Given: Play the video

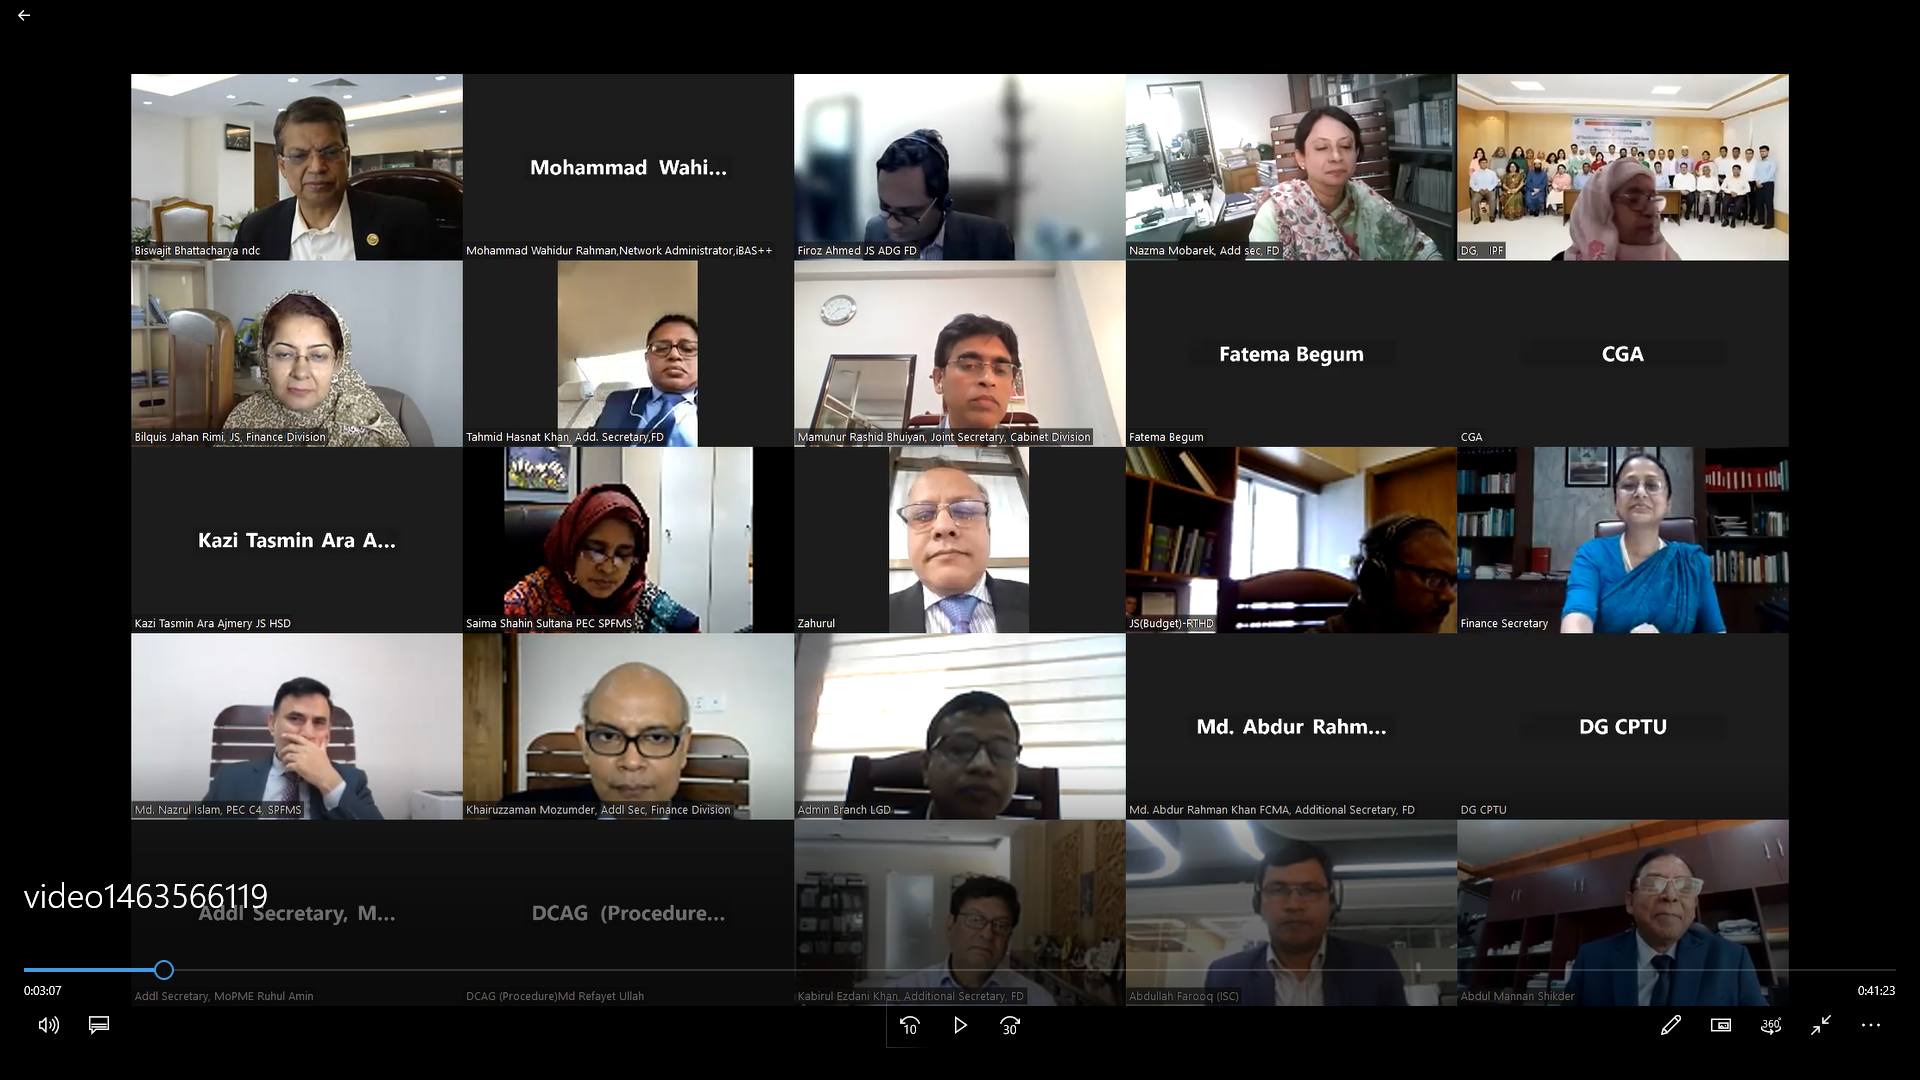Looking at the screenshot, I should tap(960, 1026).
